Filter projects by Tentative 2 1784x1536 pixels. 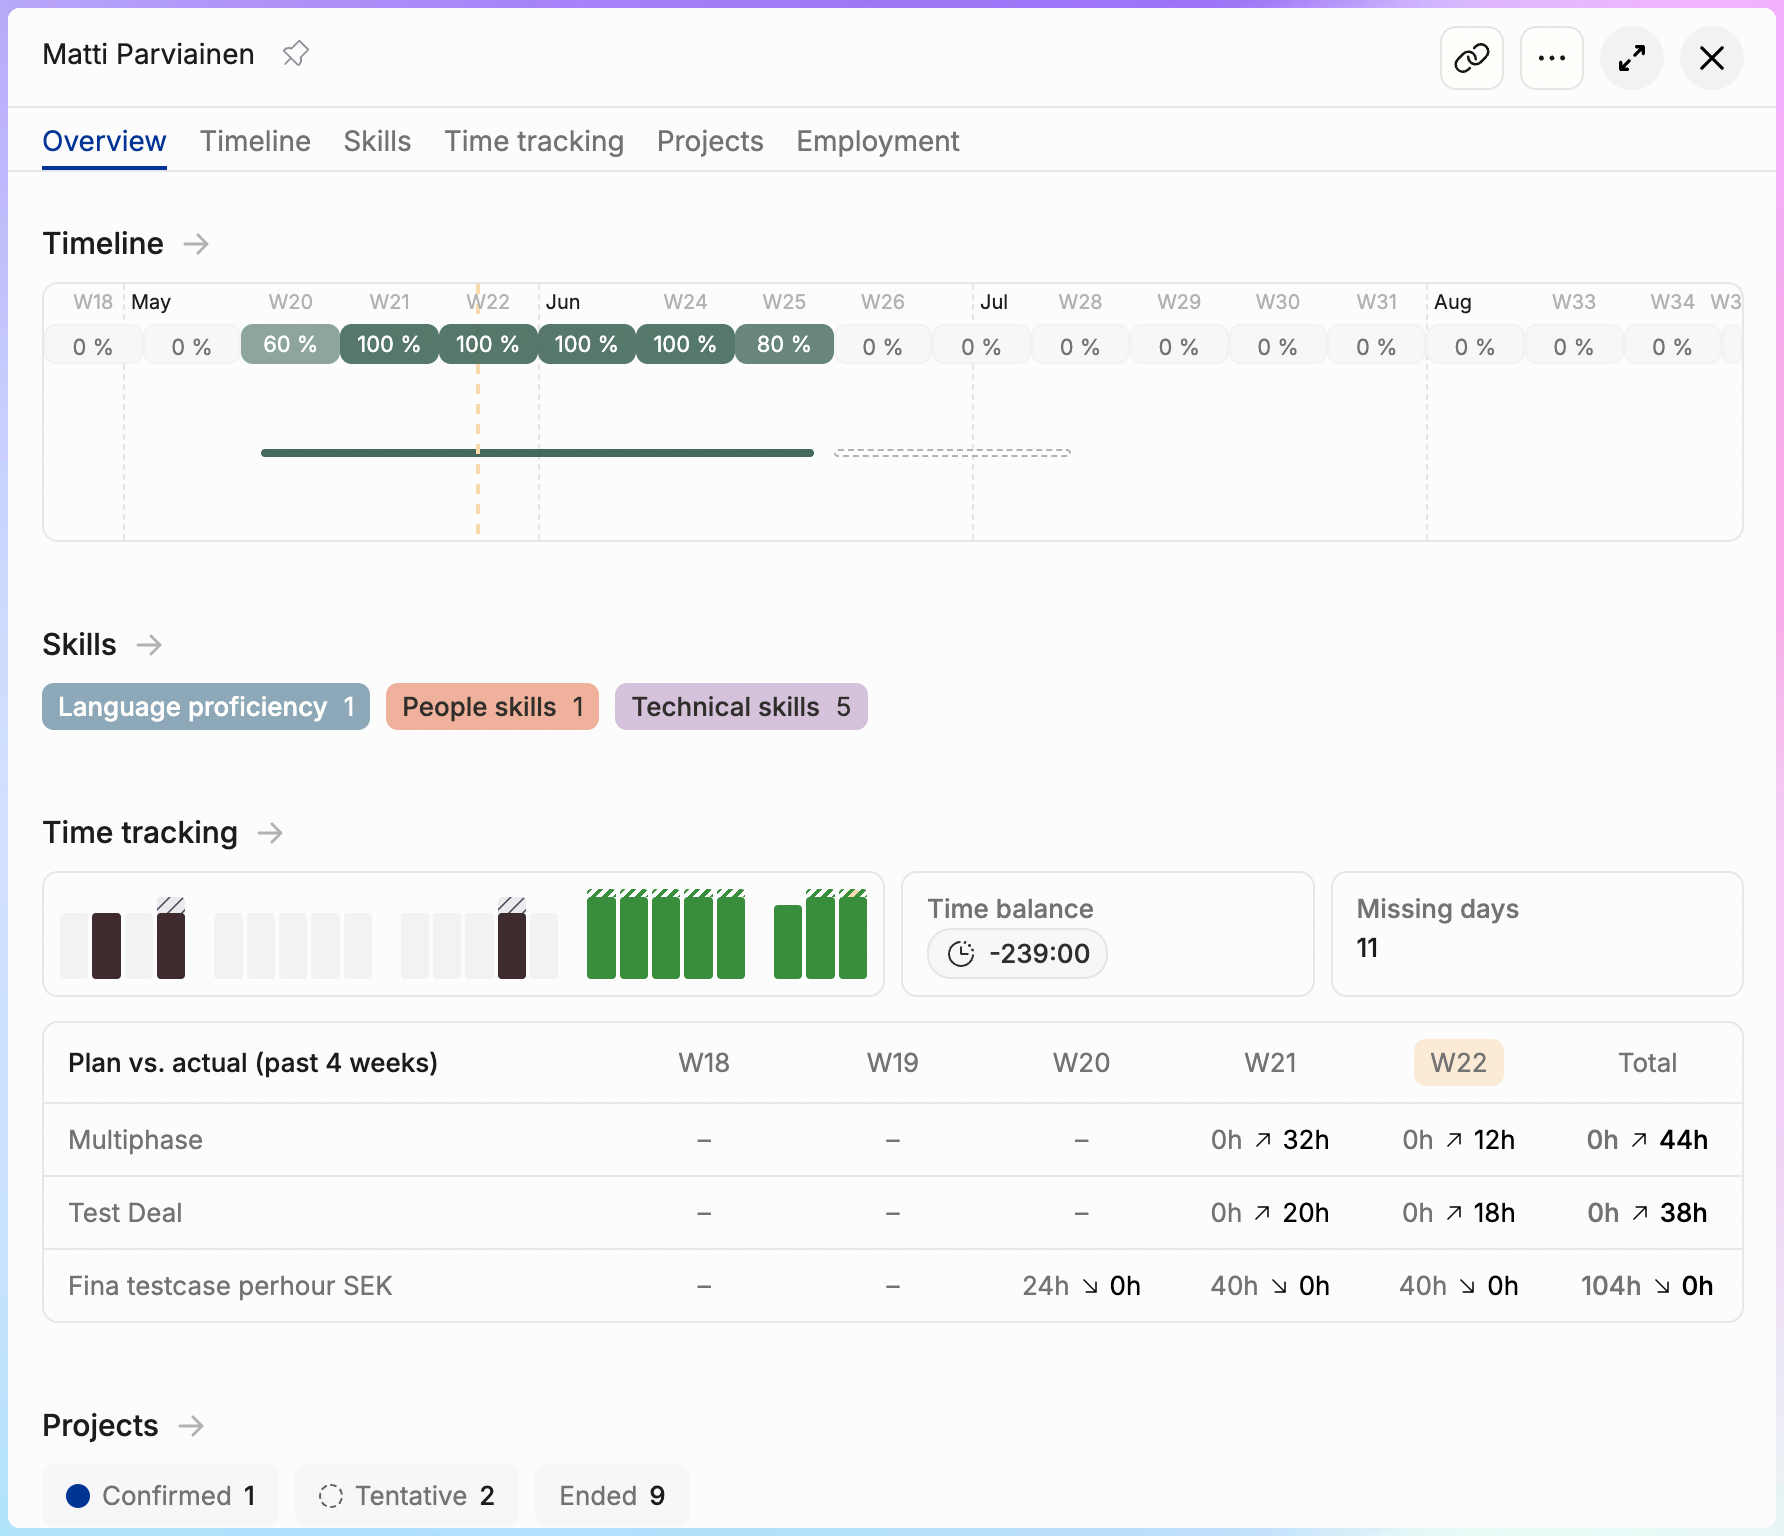coord(407,1496)
